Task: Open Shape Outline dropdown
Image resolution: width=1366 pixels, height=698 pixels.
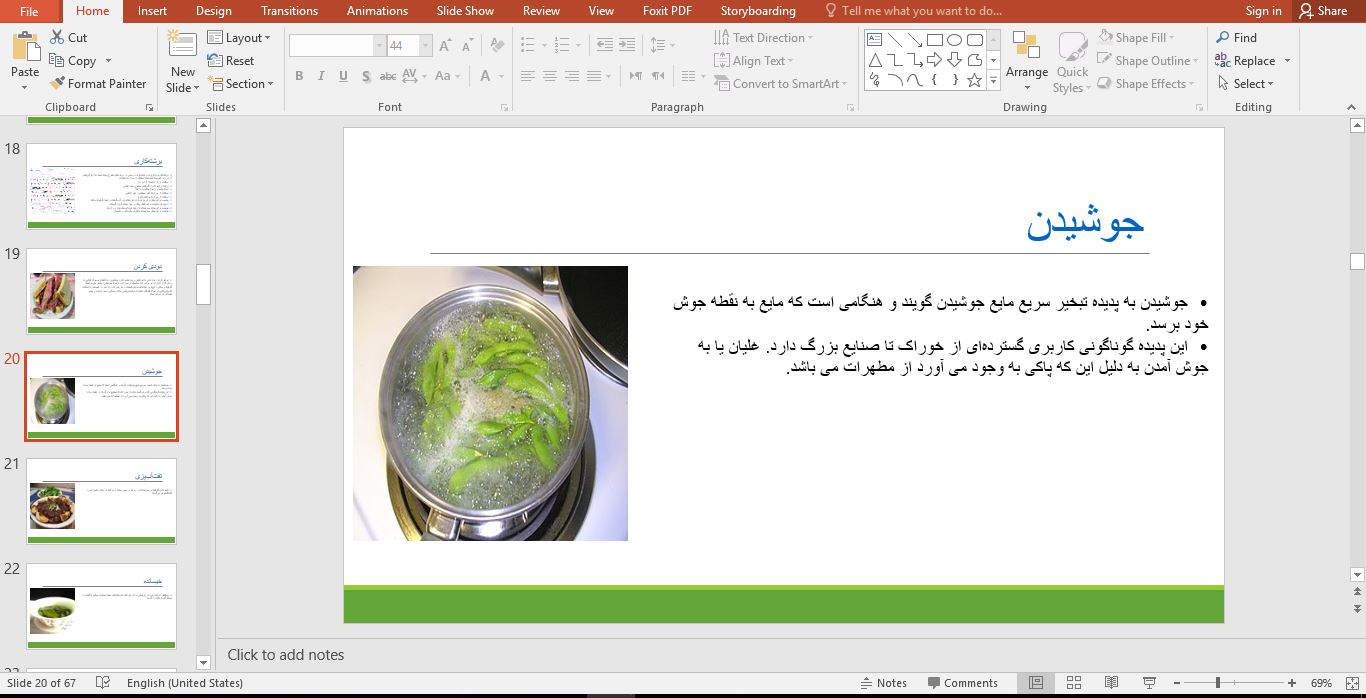Action: (x=1148, y=61)
